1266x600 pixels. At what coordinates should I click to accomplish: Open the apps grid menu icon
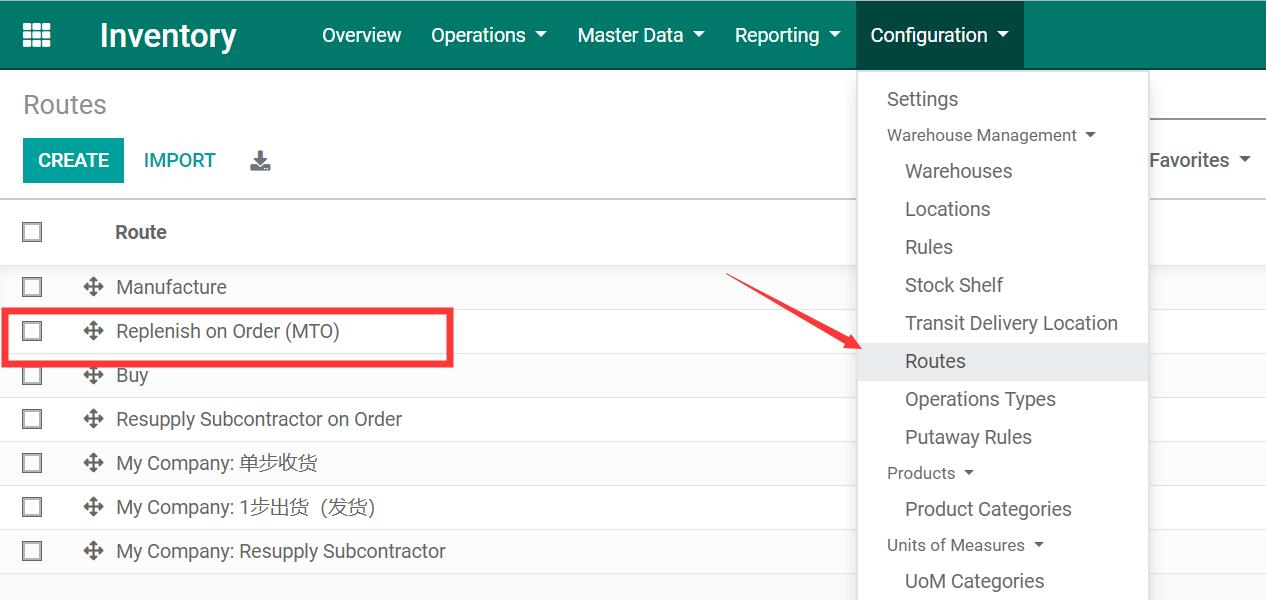[36, 35]
